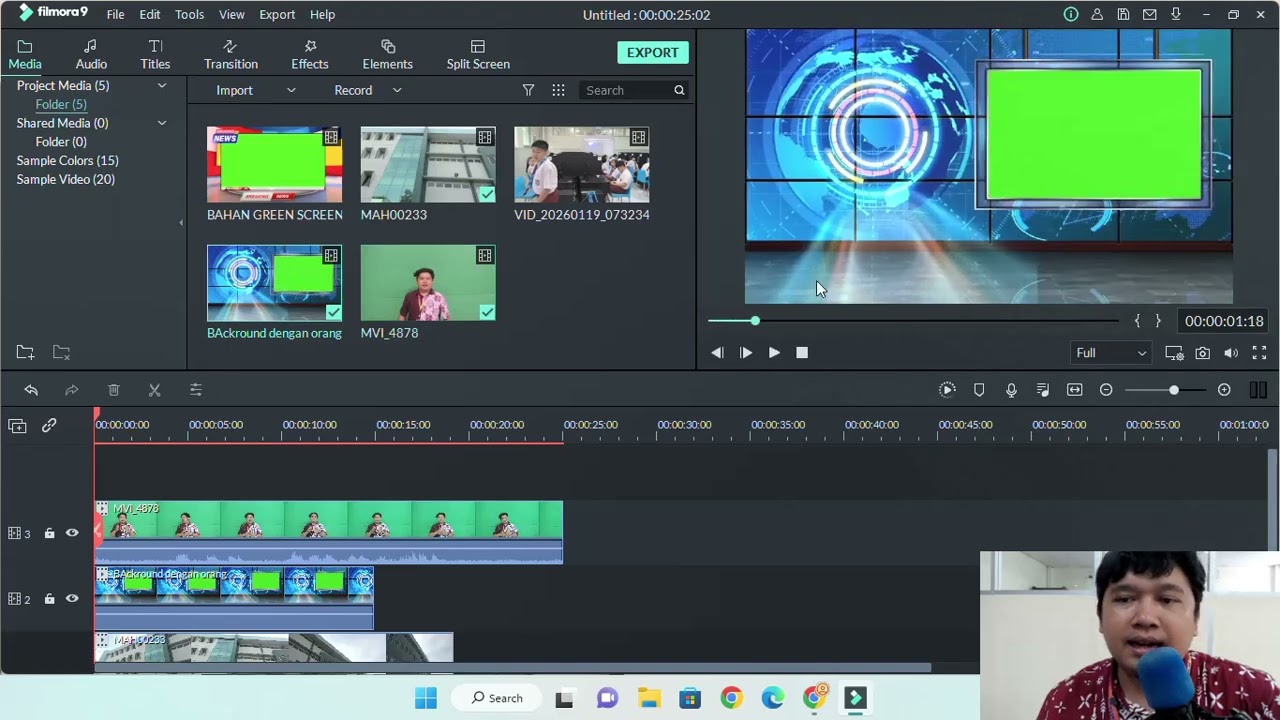Viewport: 1280px width, 720px height.
Task: Open the audio mixer icon
Action: tap(1043, 390)
